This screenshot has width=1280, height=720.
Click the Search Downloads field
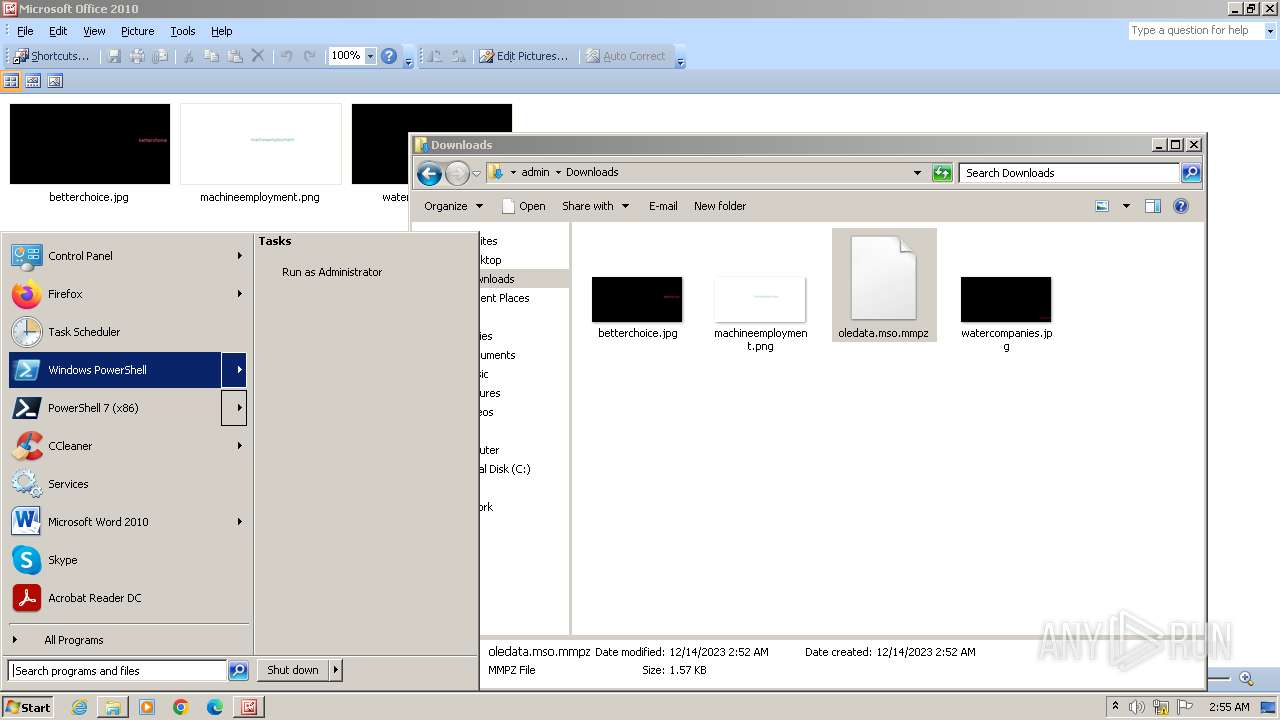click(1069, 173)
